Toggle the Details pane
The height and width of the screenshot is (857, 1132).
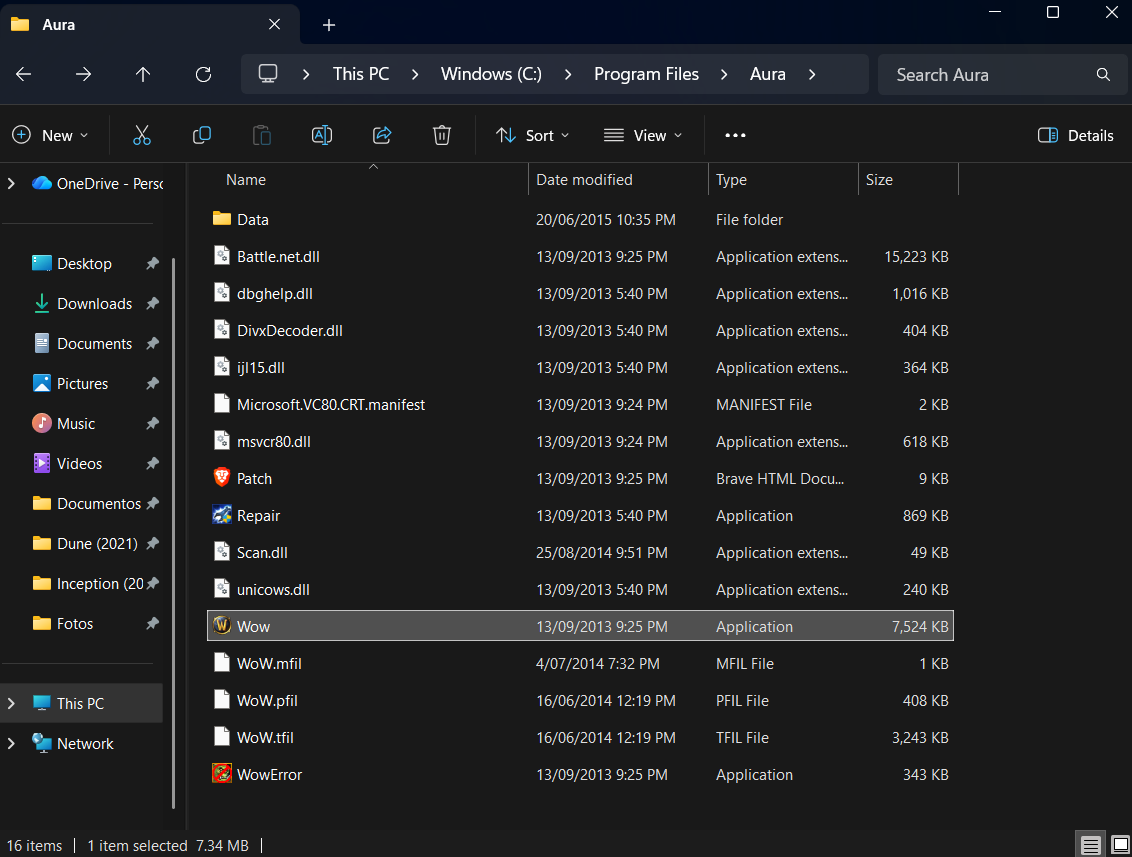[1076, 135]
